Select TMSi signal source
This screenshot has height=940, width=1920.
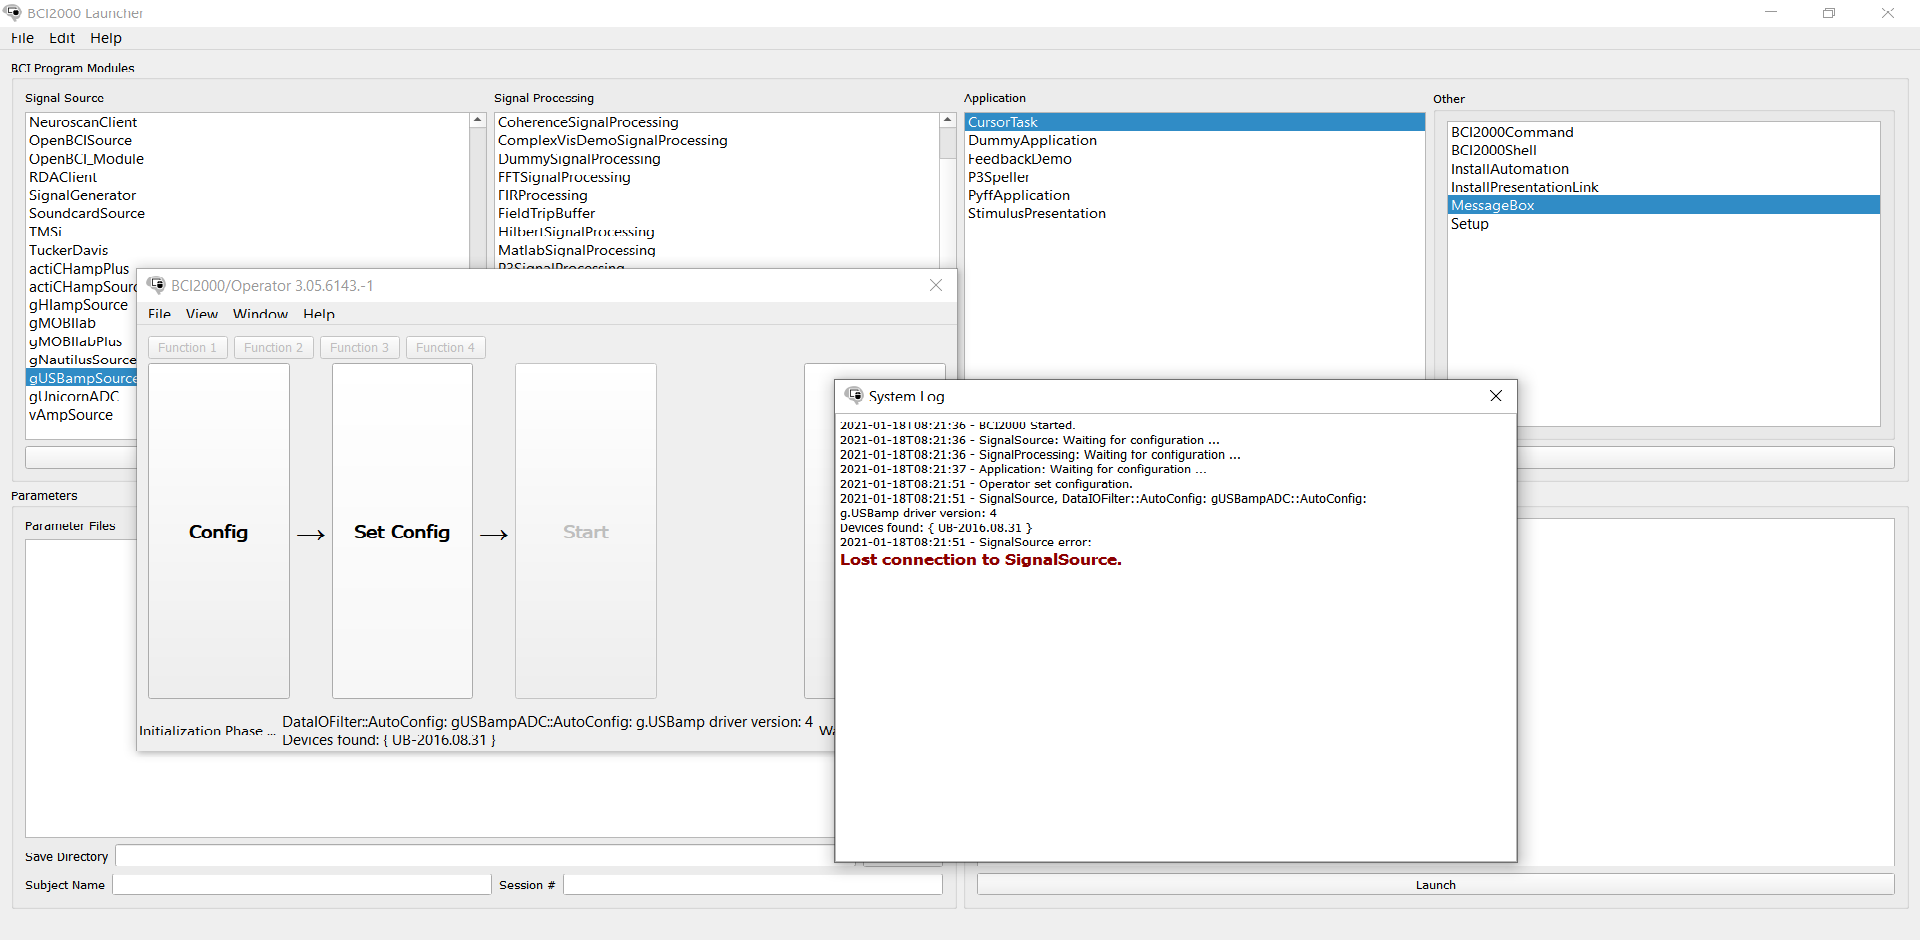(45, 232)
